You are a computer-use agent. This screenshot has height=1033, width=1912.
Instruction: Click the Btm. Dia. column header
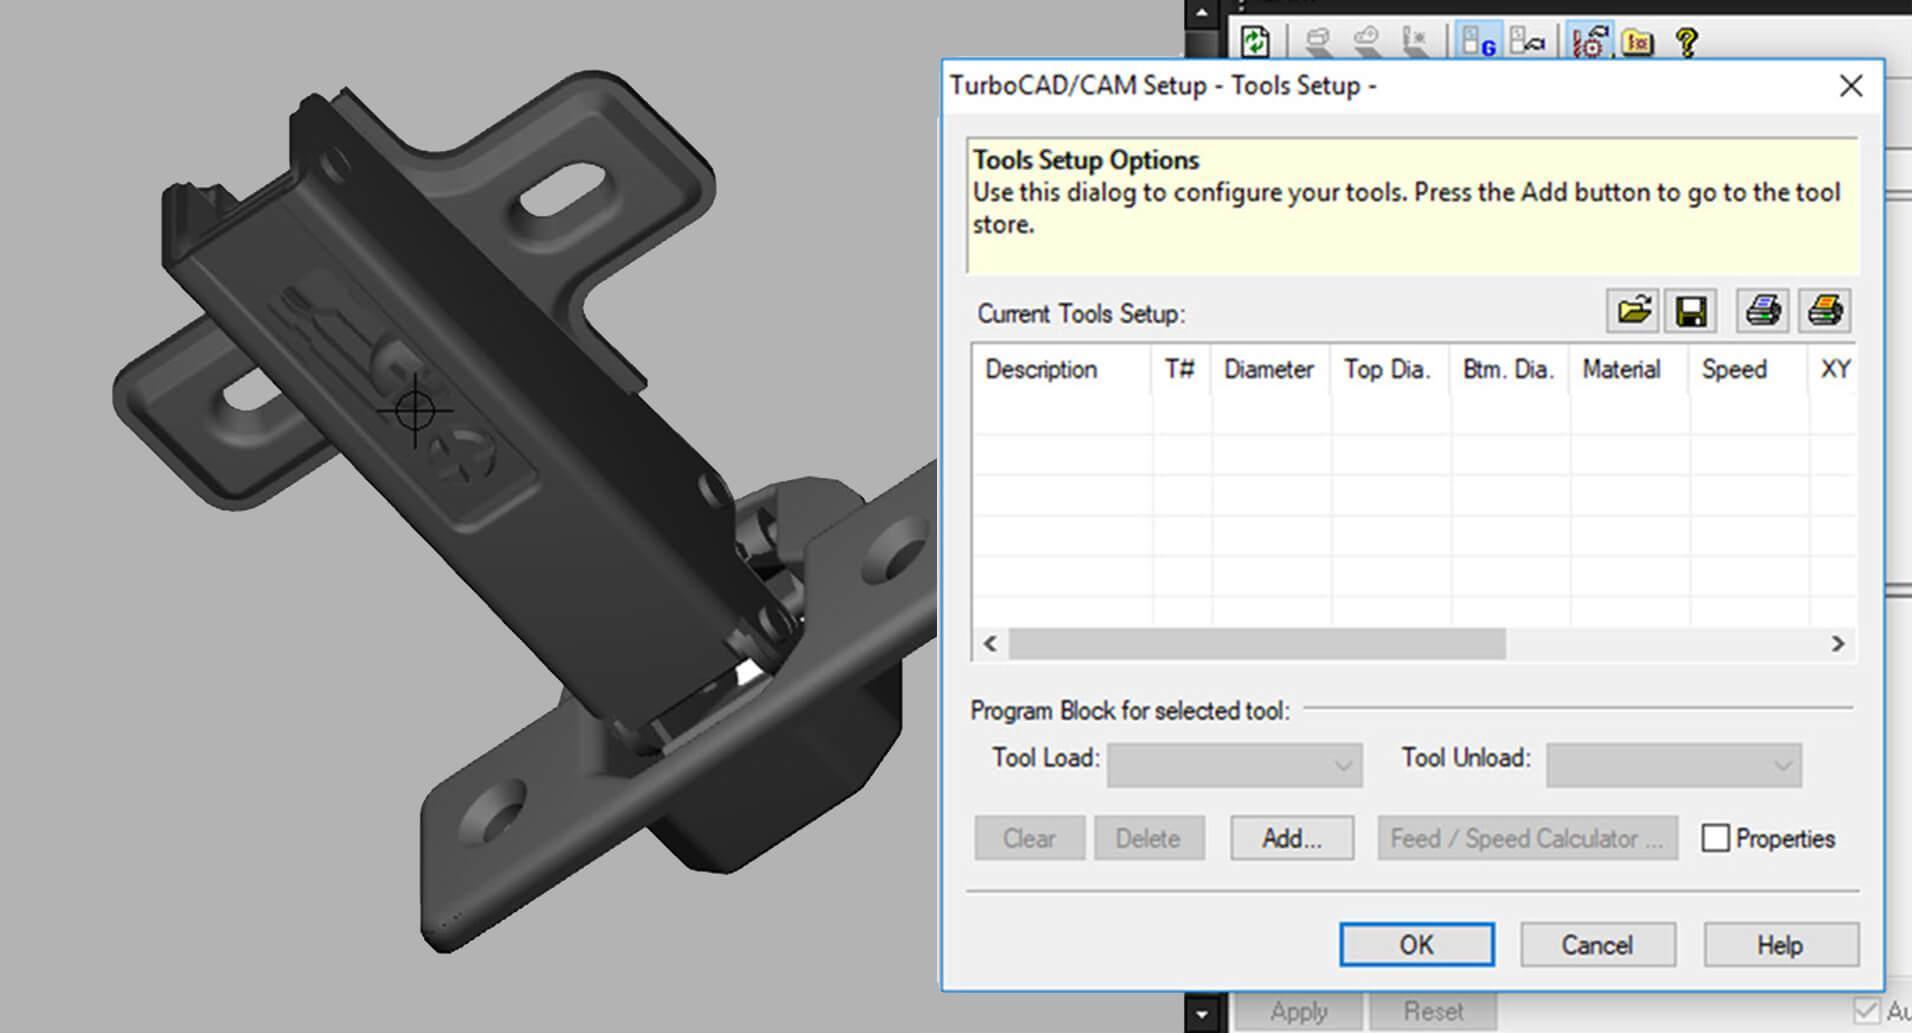1509,370
